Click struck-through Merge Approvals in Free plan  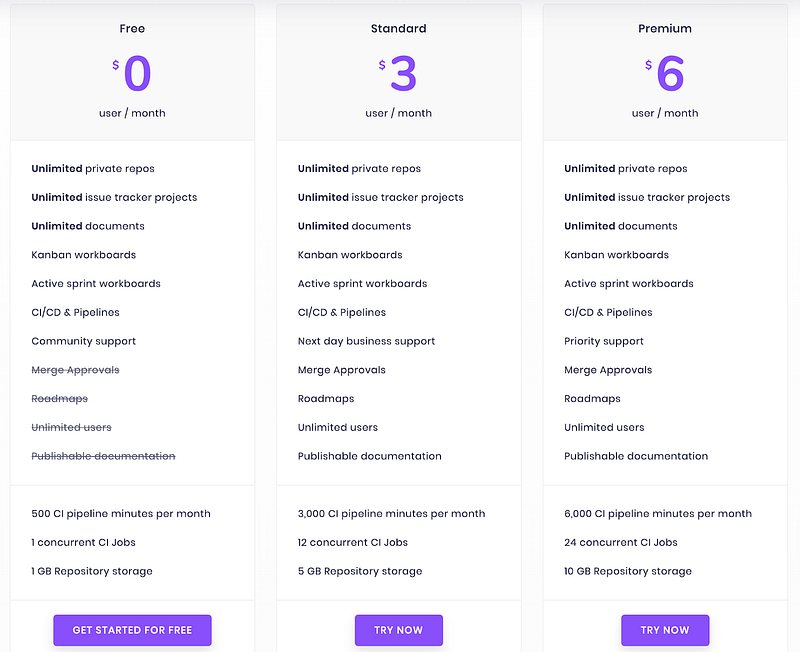click(x=76, y=370)
